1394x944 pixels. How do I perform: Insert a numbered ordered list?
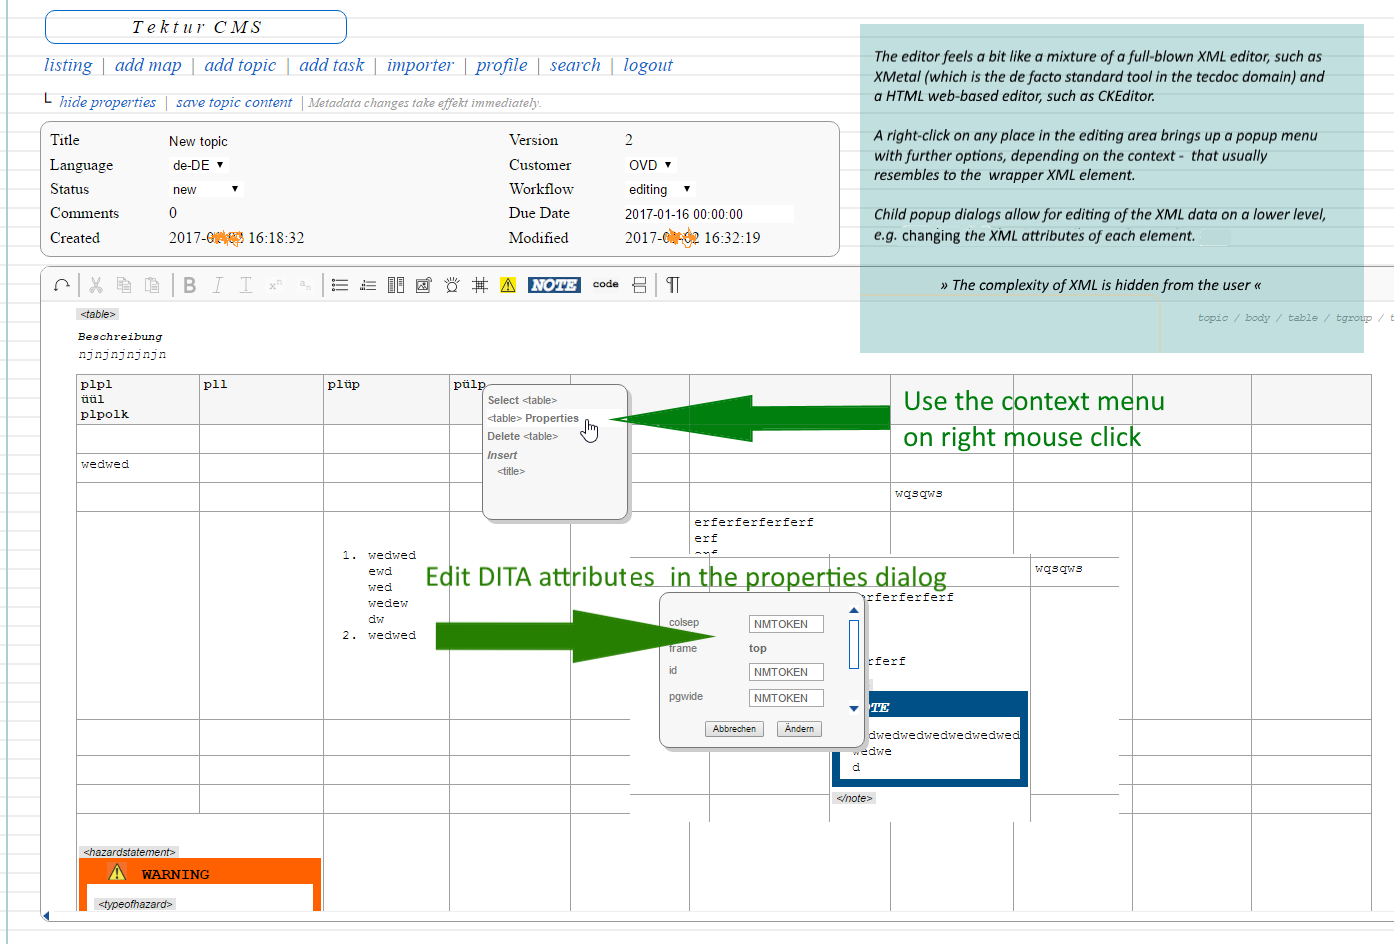pyautogui.click(x=368, y=285)
